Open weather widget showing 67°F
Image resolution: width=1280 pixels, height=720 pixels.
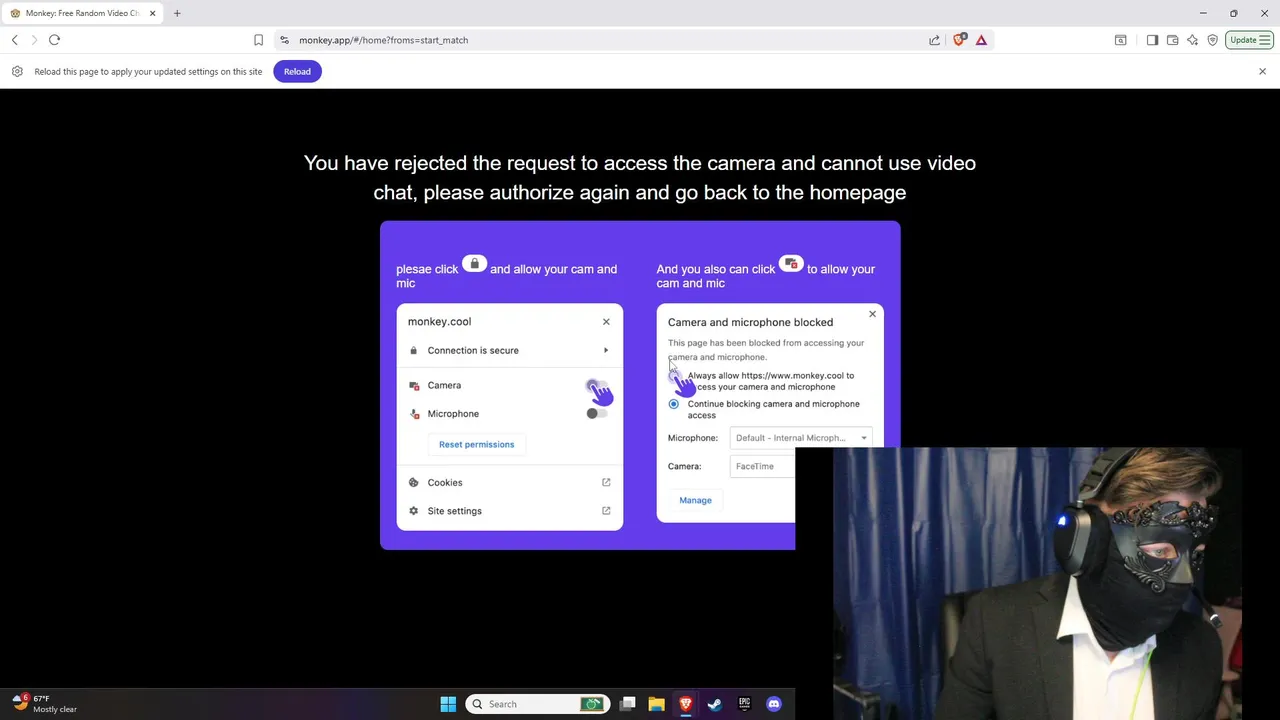45,704
